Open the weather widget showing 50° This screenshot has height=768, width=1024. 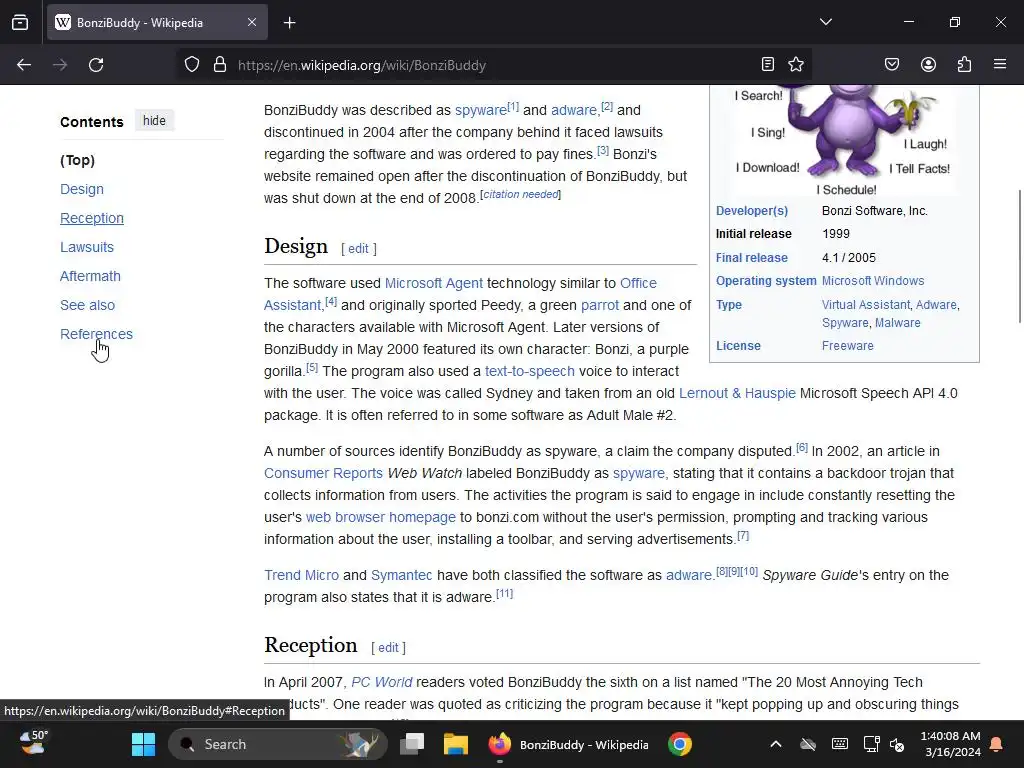[34, 743]
